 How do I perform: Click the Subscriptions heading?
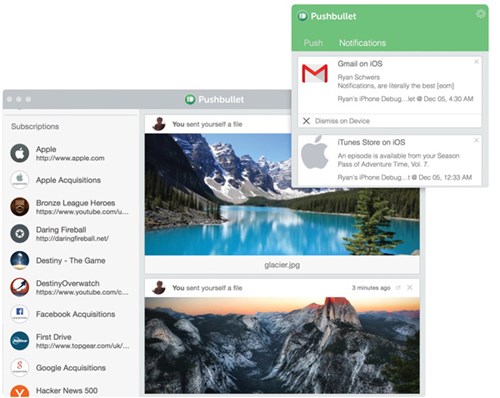tap(35, 127)
